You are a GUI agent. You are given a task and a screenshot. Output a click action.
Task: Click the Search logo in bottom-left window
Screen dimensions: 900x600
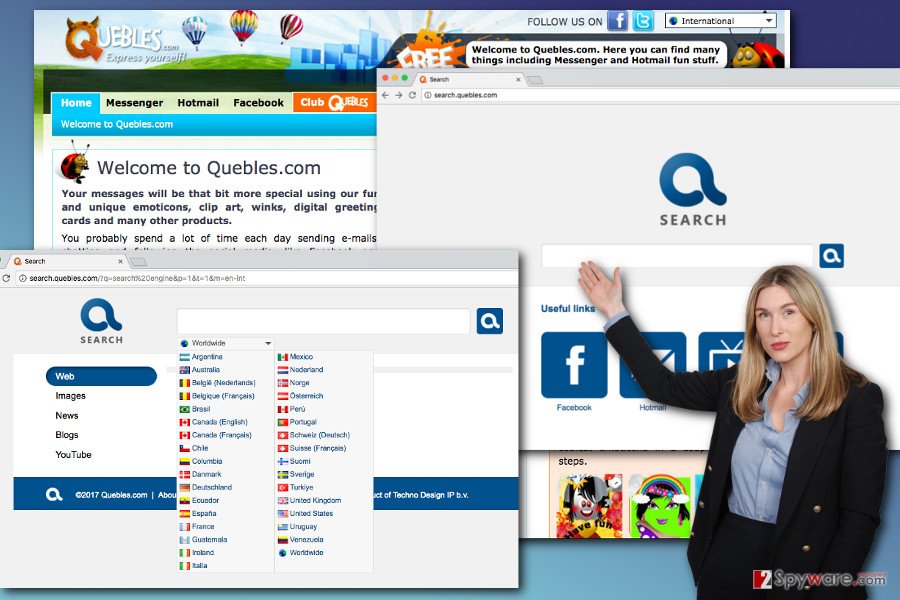(102, 321)
